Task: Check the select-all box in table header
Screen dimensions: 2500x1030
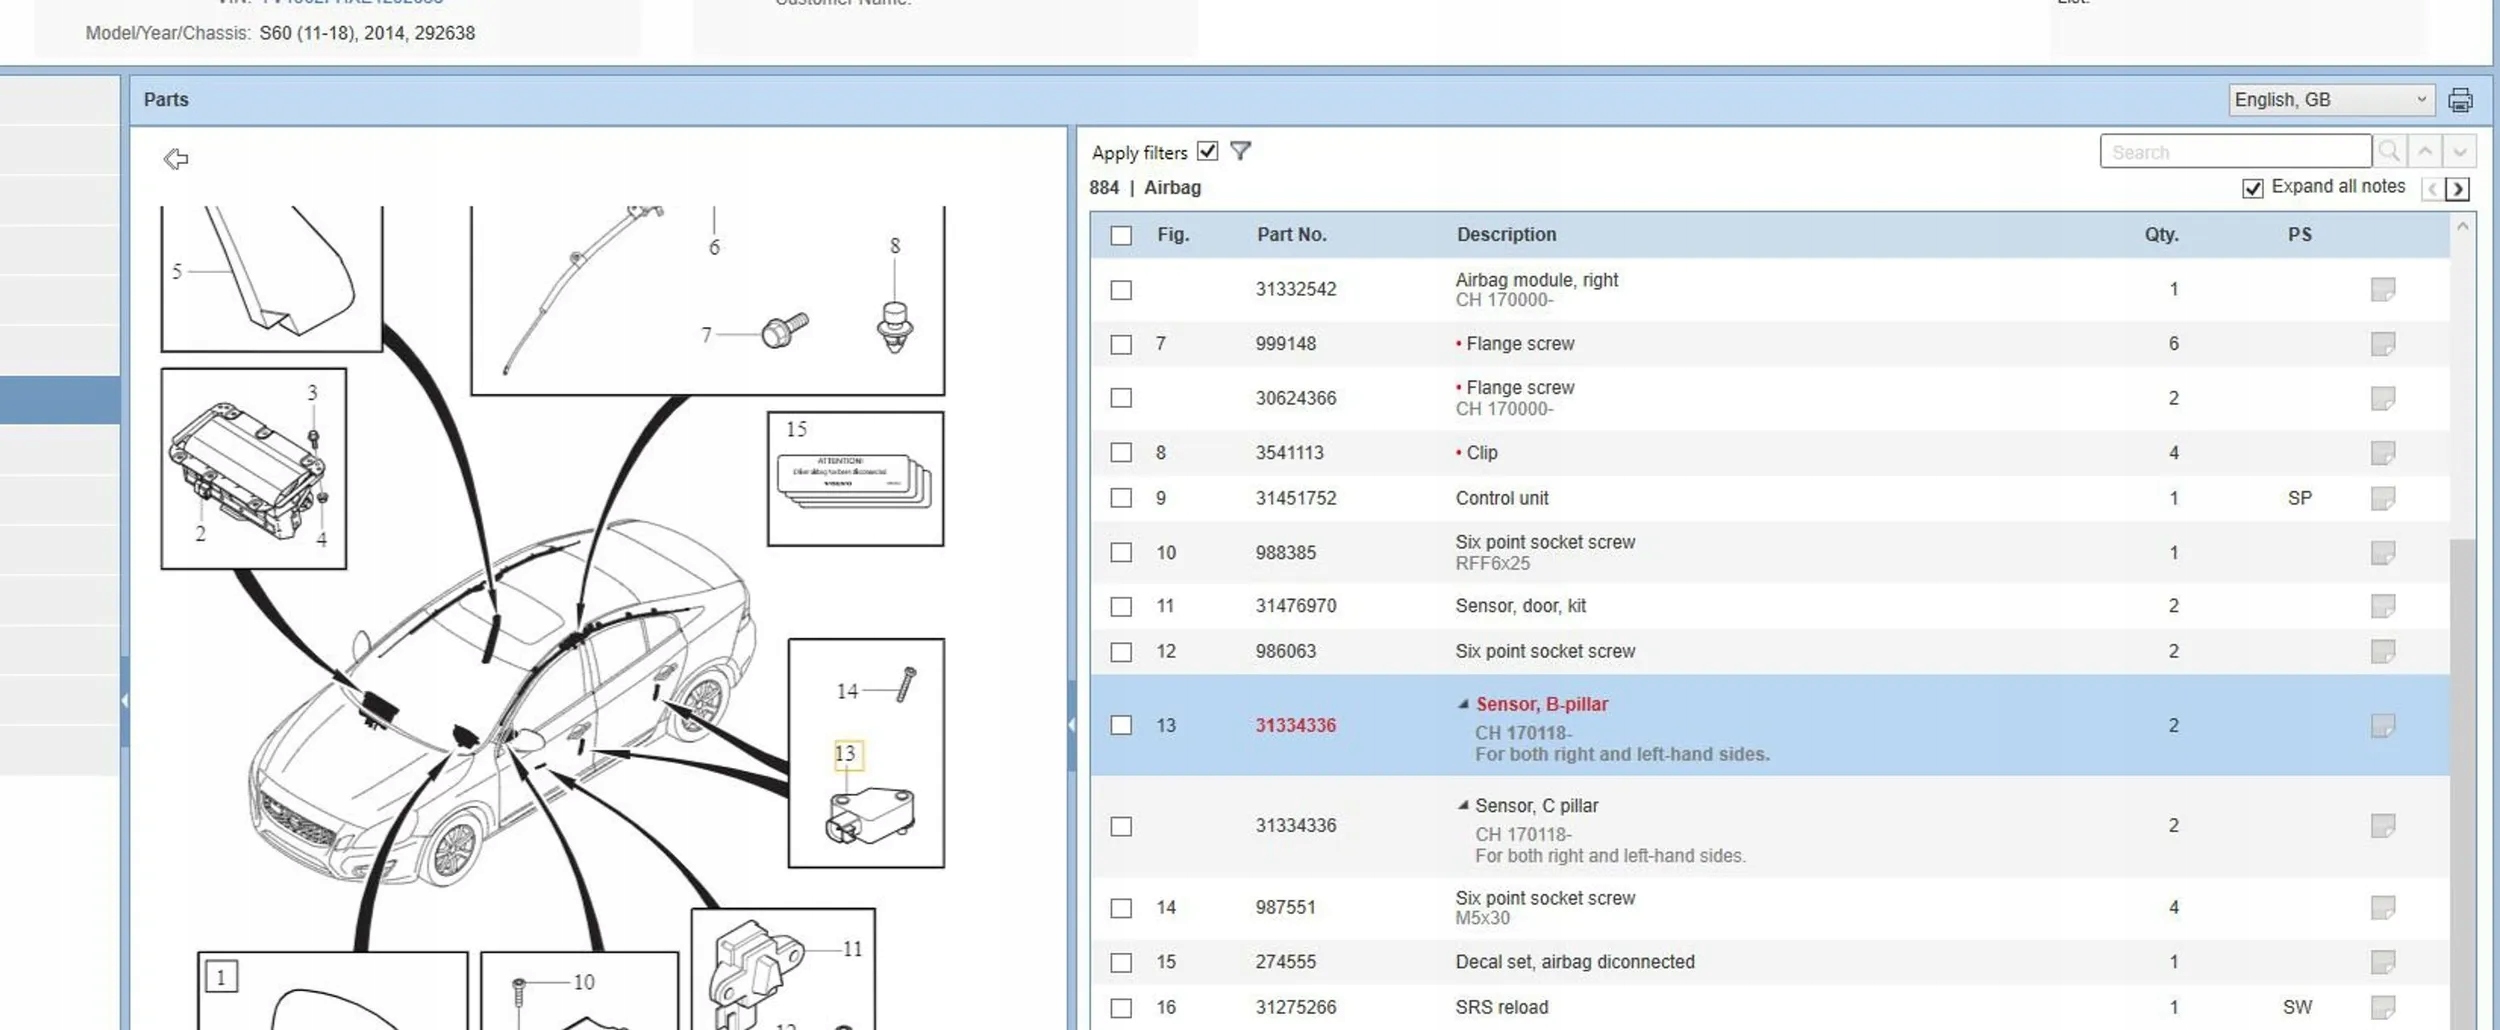Action: tap(1121, 235)
